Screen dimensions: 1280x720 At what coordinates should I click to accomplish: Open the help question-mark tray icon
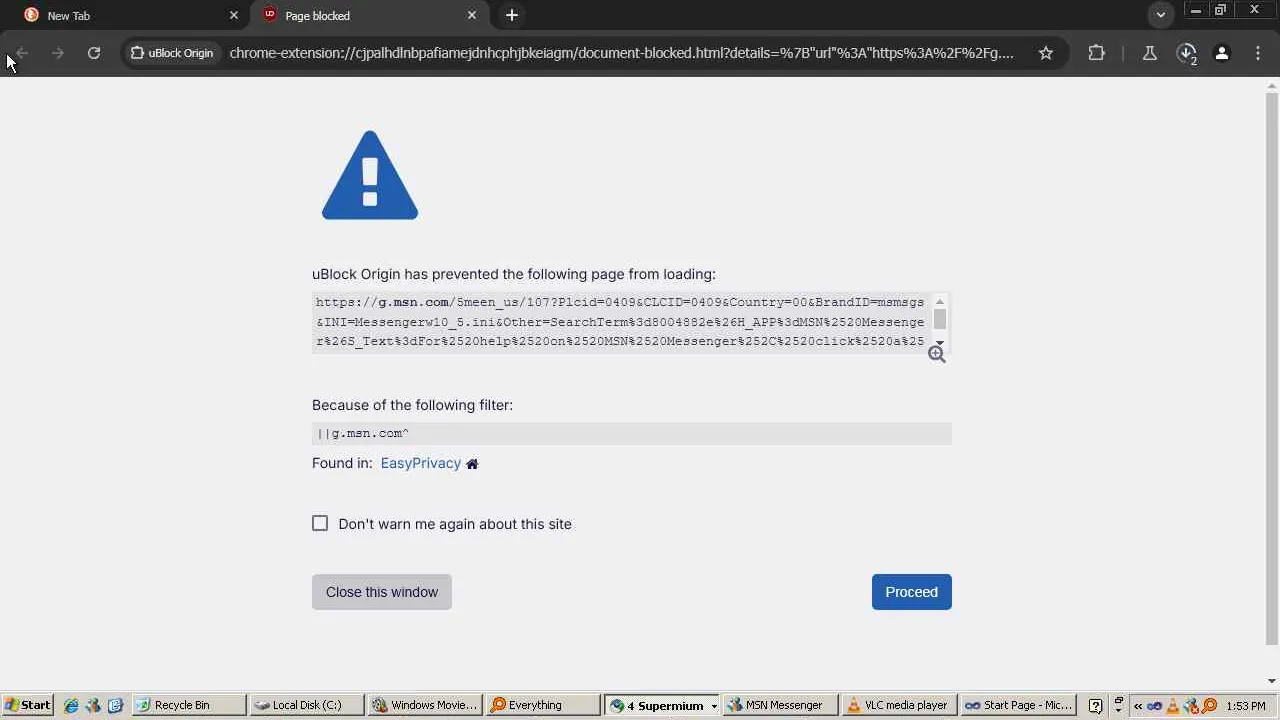tap(1096, 705)
